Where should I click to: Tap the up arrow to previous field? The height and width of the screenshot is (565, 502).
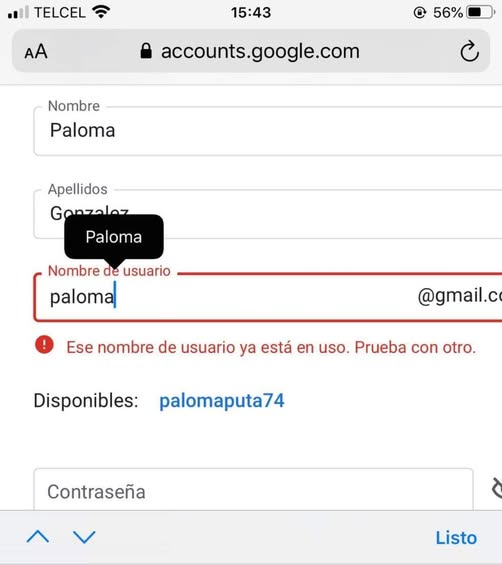click(x=38, y=537)
